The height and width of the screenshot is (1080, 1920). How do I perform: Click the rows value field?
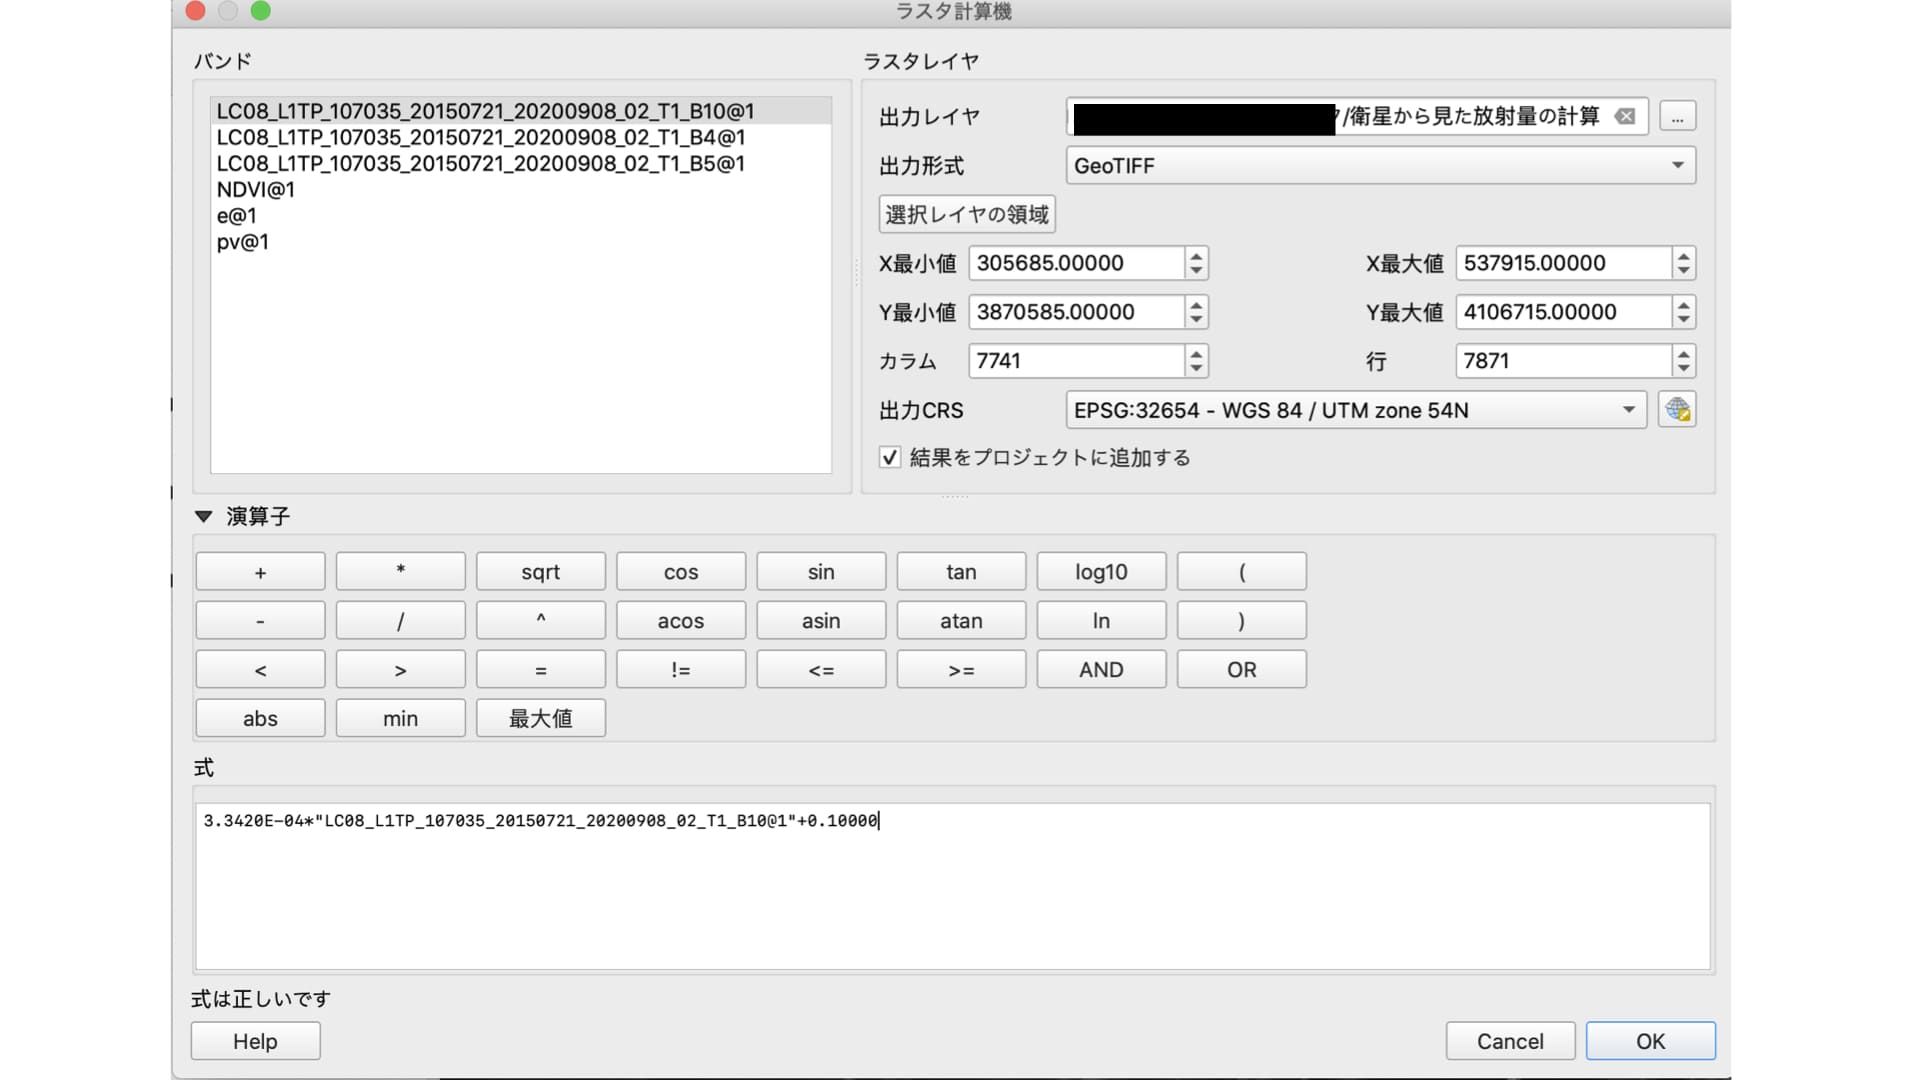[x=1563, y=361]
